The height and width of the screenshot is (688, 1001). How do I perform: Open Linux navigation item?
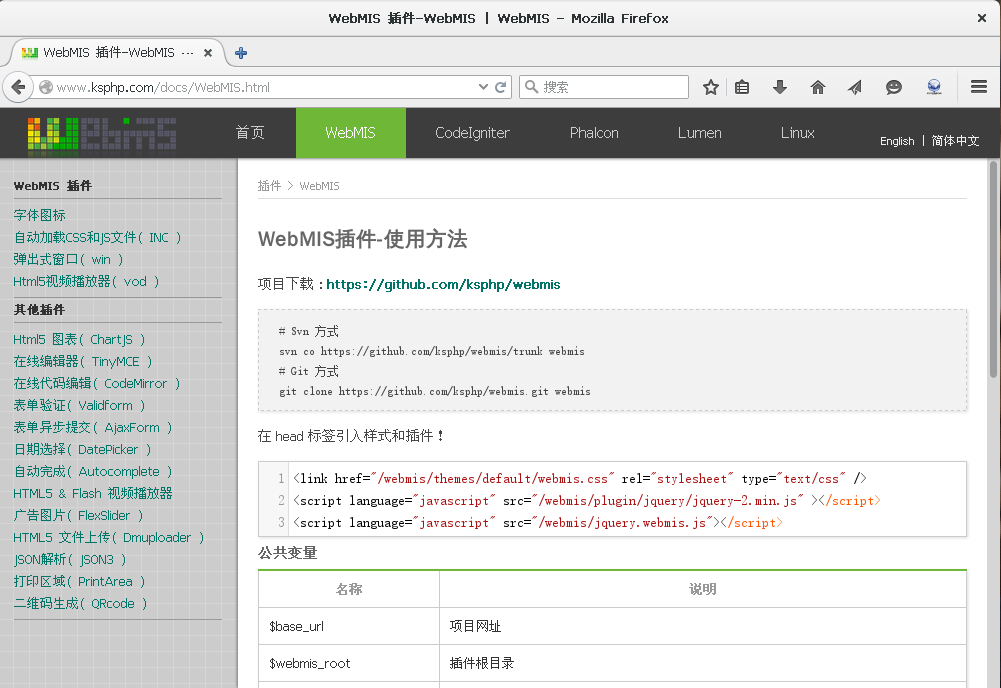pyautogui.click(x=797, y=133)
